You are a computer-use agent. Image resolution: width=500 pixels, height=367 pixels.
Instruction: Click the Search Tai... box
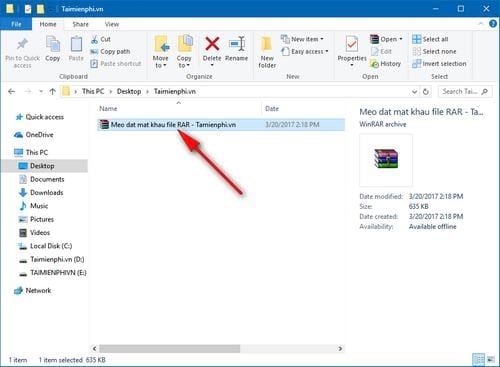point(465,91)
